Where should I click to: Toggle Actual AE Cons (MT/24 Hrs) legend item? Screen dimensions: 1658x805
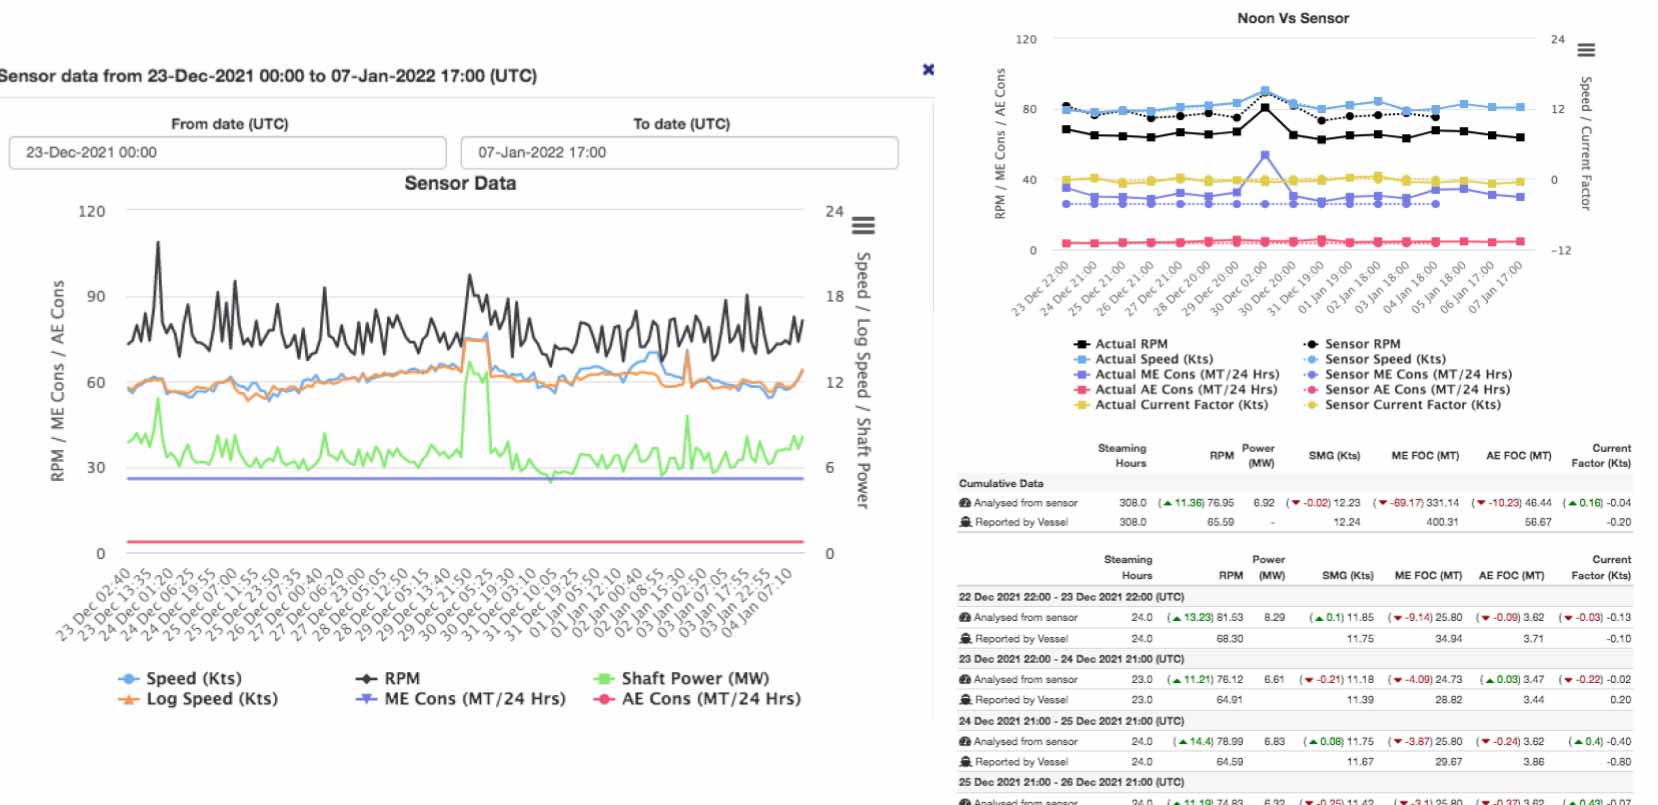pos(1176,389)
